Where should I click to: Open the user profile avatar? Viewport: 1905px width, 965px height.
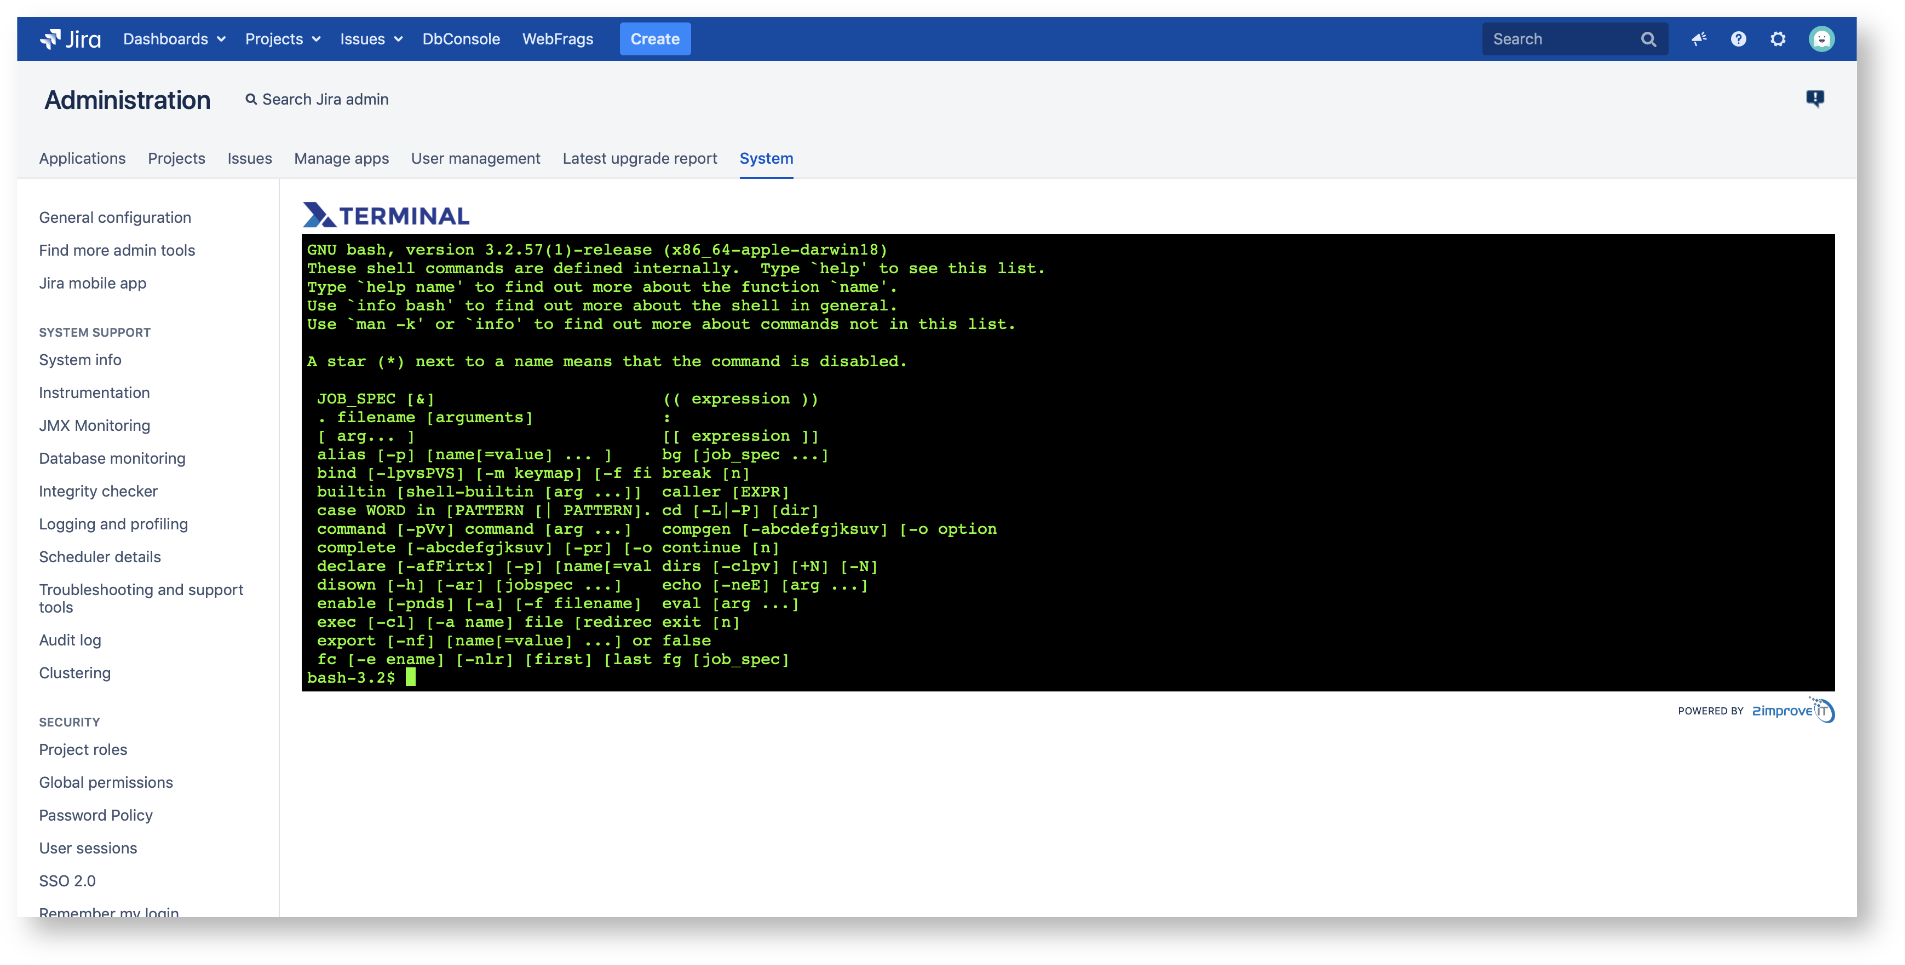[x=1822, y=39]
